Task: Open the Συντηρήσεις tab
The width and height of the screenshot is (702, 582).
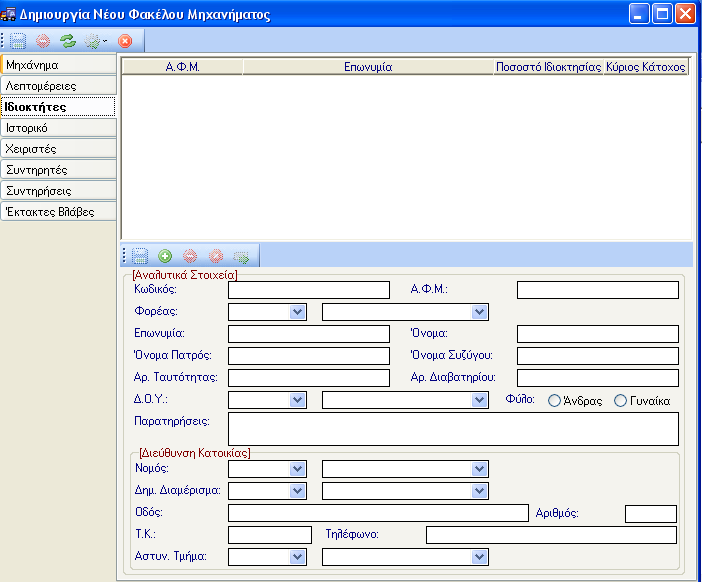Action: click(59, 191)
